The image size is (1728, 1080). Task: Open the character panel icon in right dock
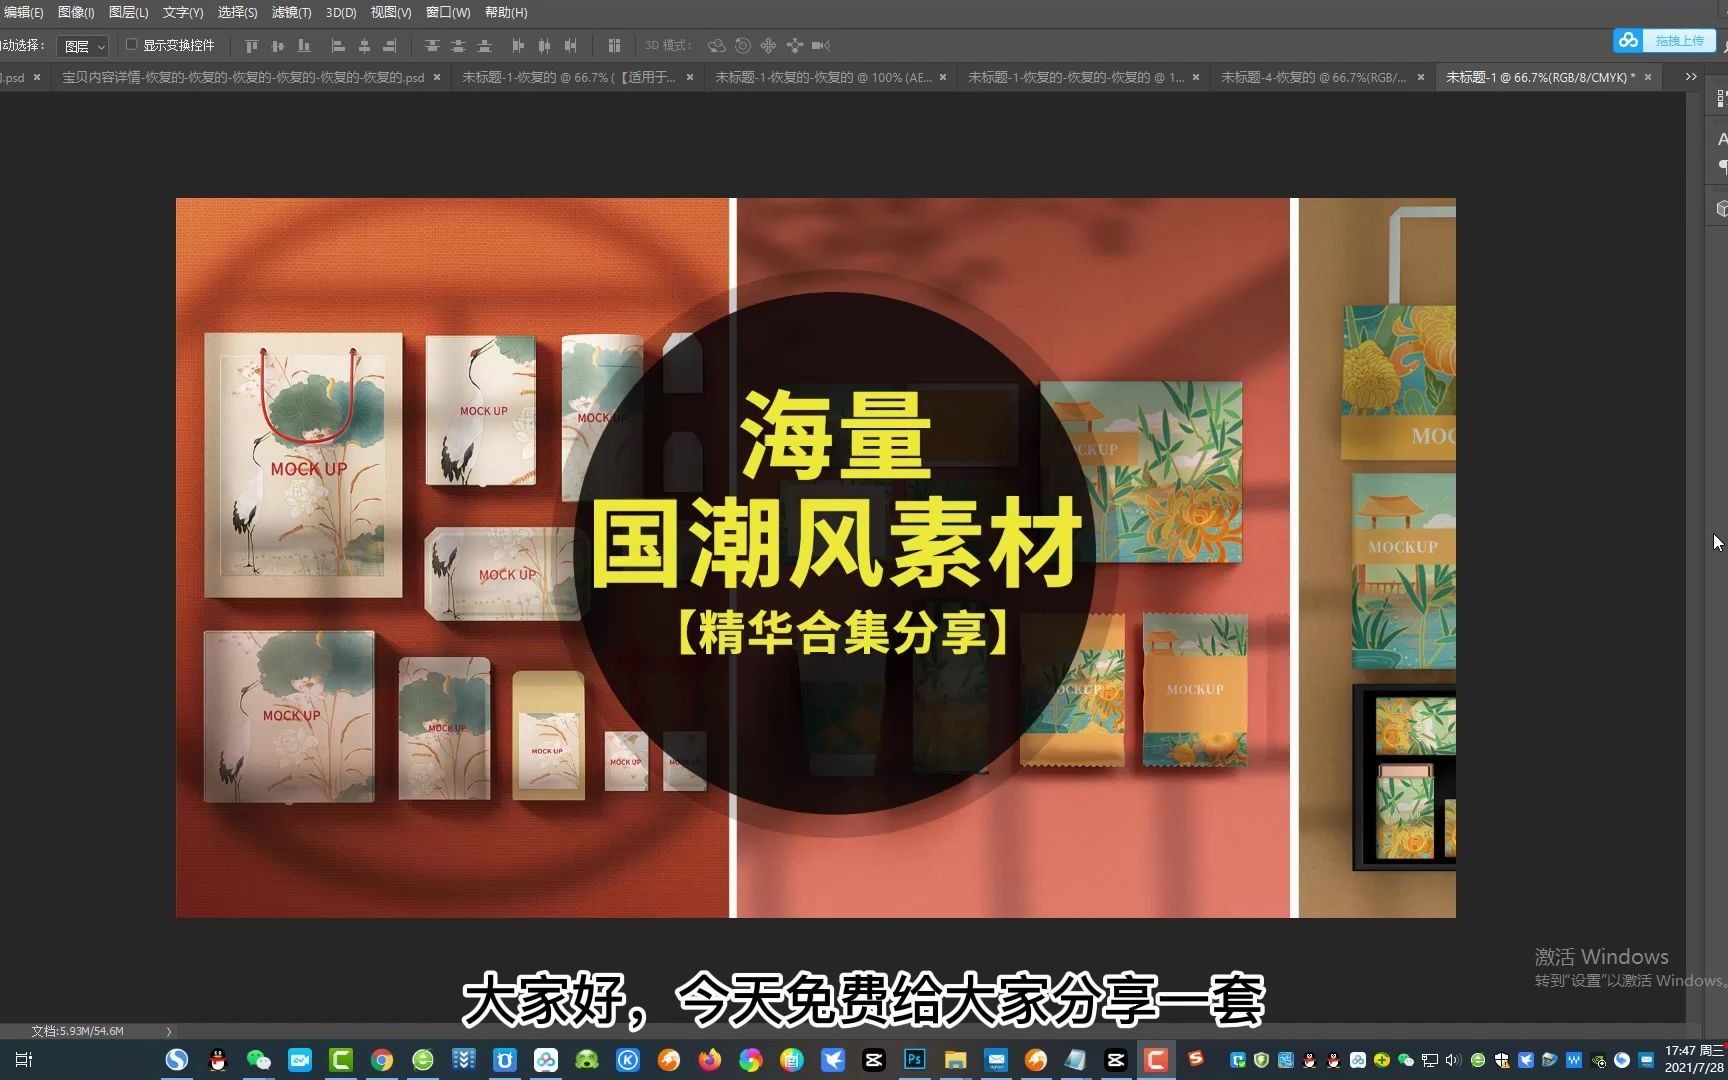pyautogui.click(x=1721, y=139)
